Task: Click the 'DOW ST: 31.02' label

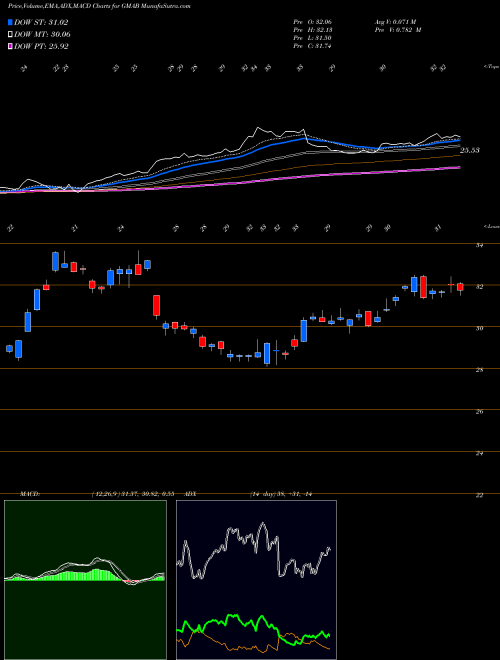Action: point(41,23)
